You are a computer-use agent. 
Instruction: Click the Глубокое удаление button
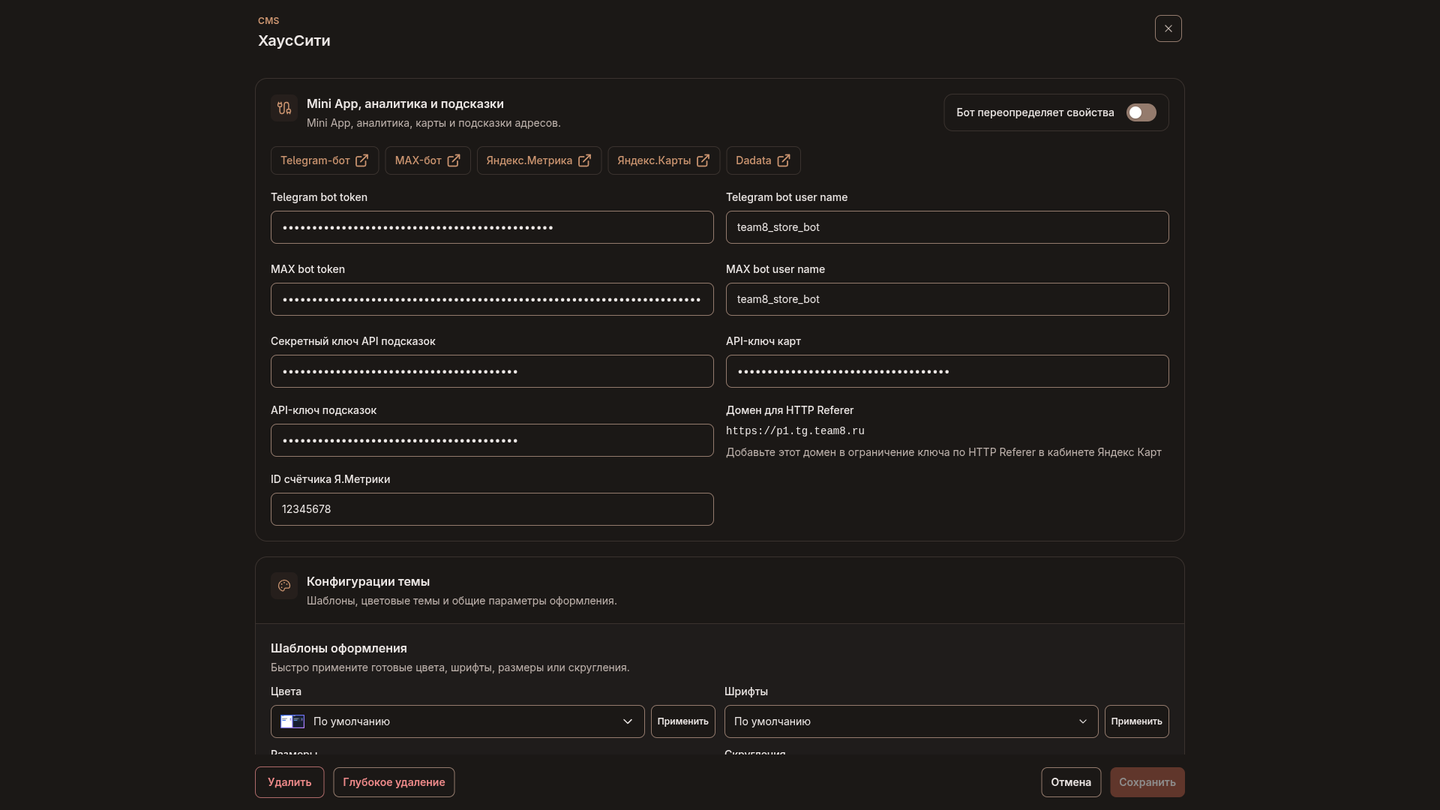(394, 782)
